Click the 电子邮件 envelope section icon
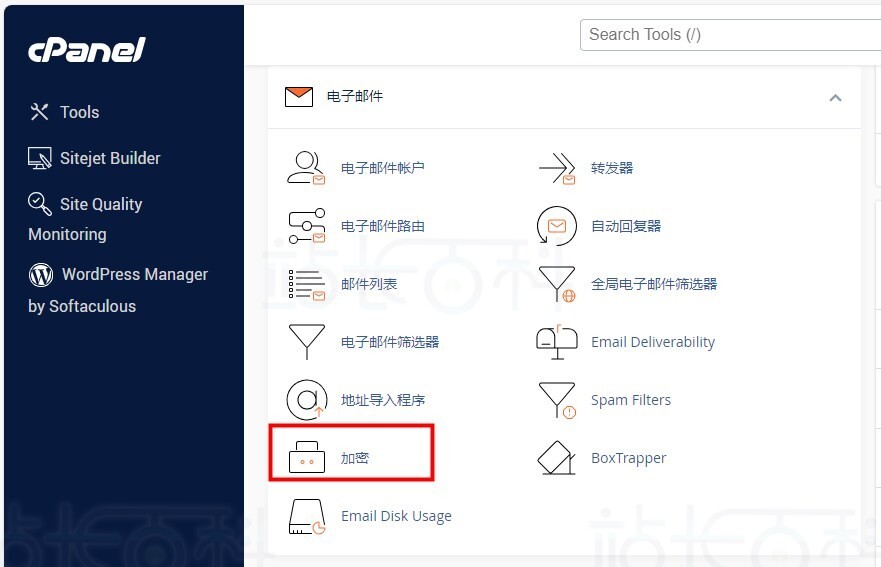Screen dimensions: 881x567 point(298,97)
